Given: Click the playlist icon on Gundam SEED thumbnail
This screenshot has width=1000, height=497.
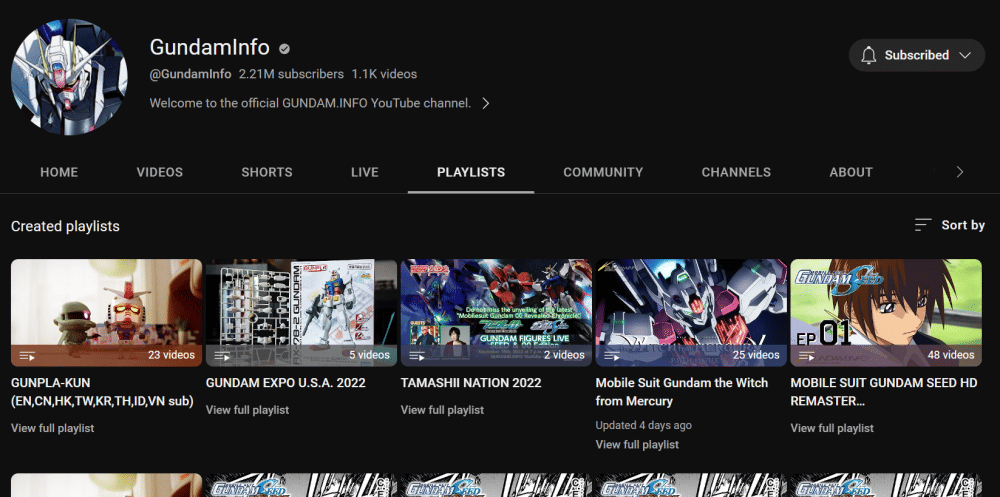Looking at the screenshot, I should click(x=807, y=355).
